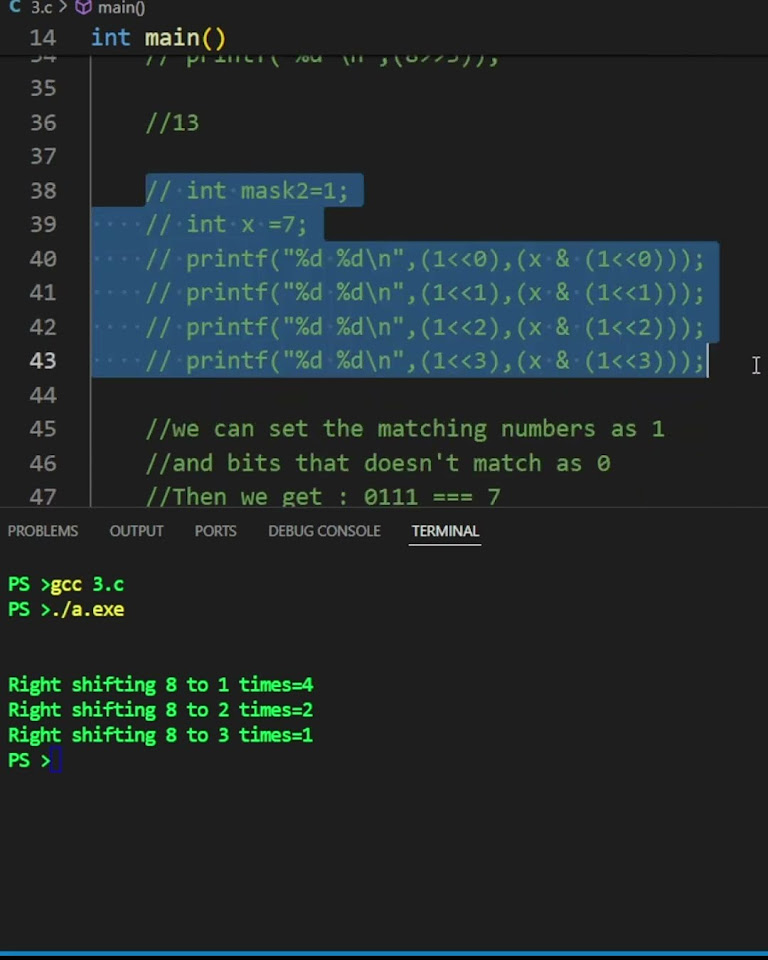Place cursor on the //13 comment line

172,123
